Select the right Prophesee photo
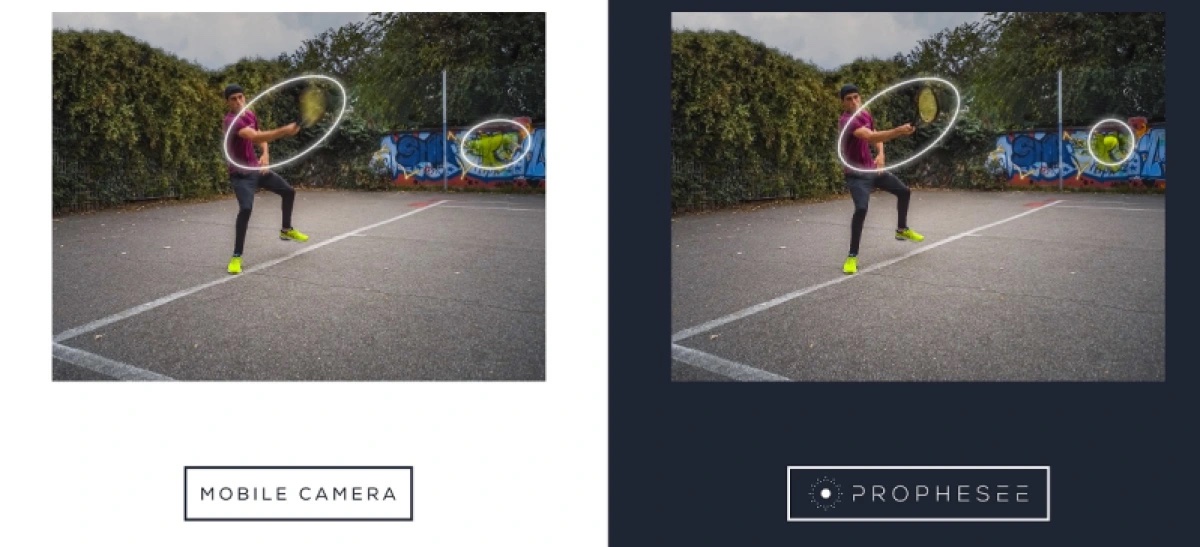This screenshot has width=1200, height=547. tap(918, 196)
